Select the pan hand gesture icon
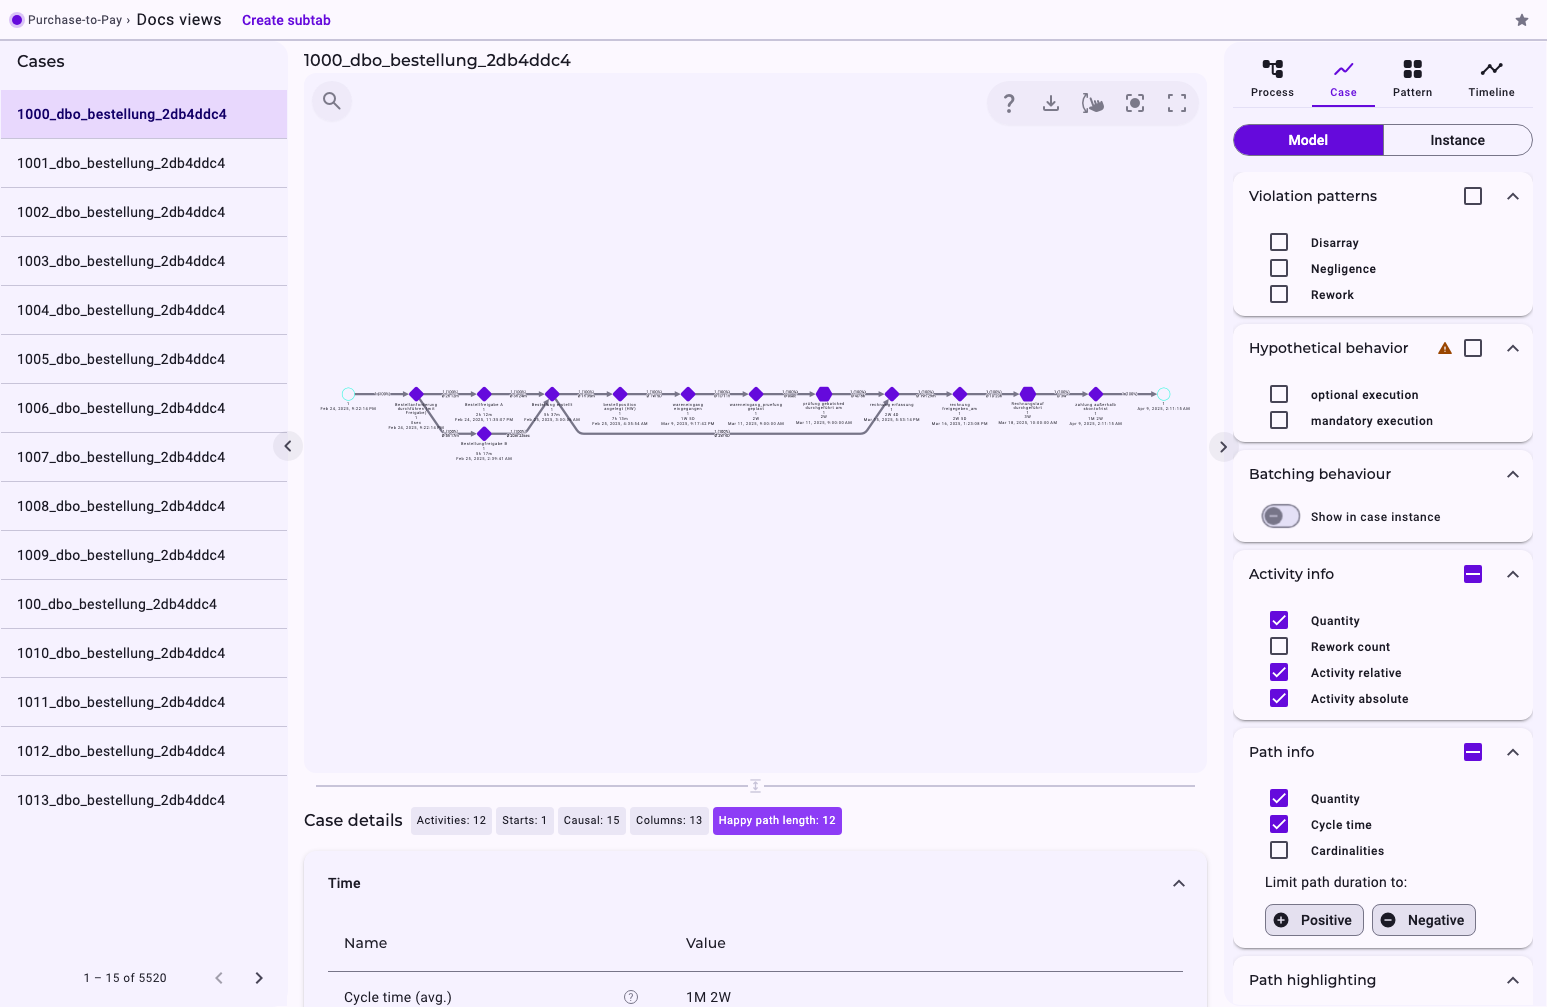 click(1093, 103)
